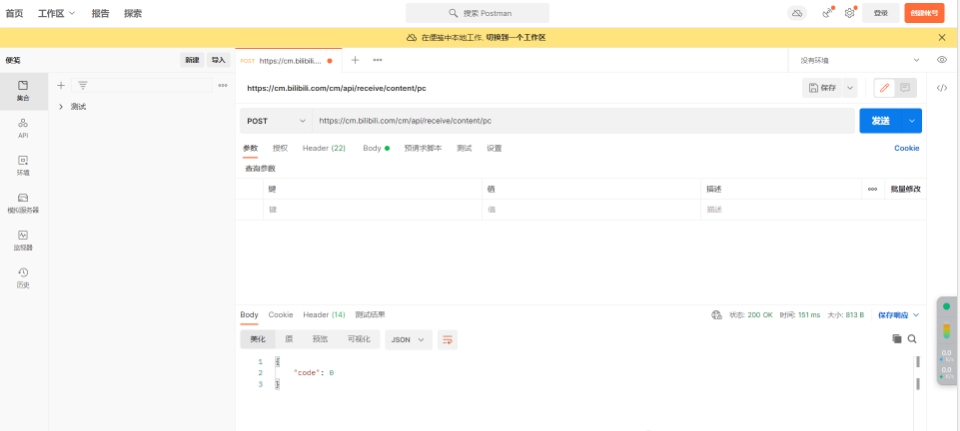Open the 没有环境 environment selector
The width and height of the screenshot is (960, 431).
[860, 60]
